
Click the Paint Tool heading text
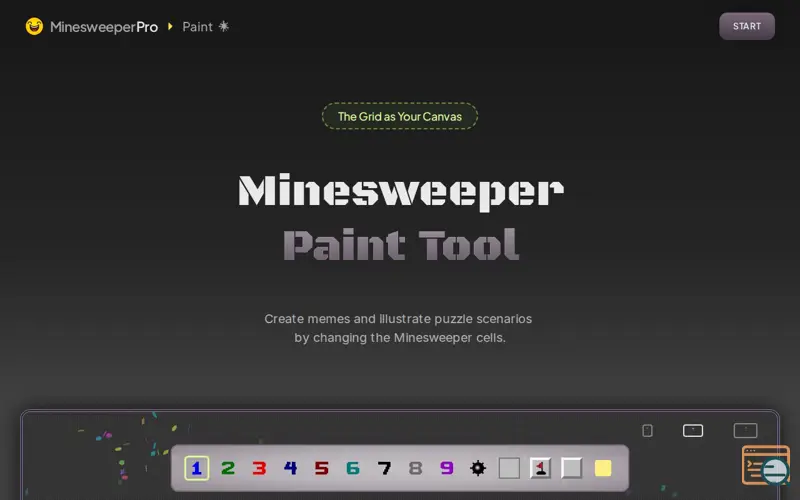tap(401, 245)
